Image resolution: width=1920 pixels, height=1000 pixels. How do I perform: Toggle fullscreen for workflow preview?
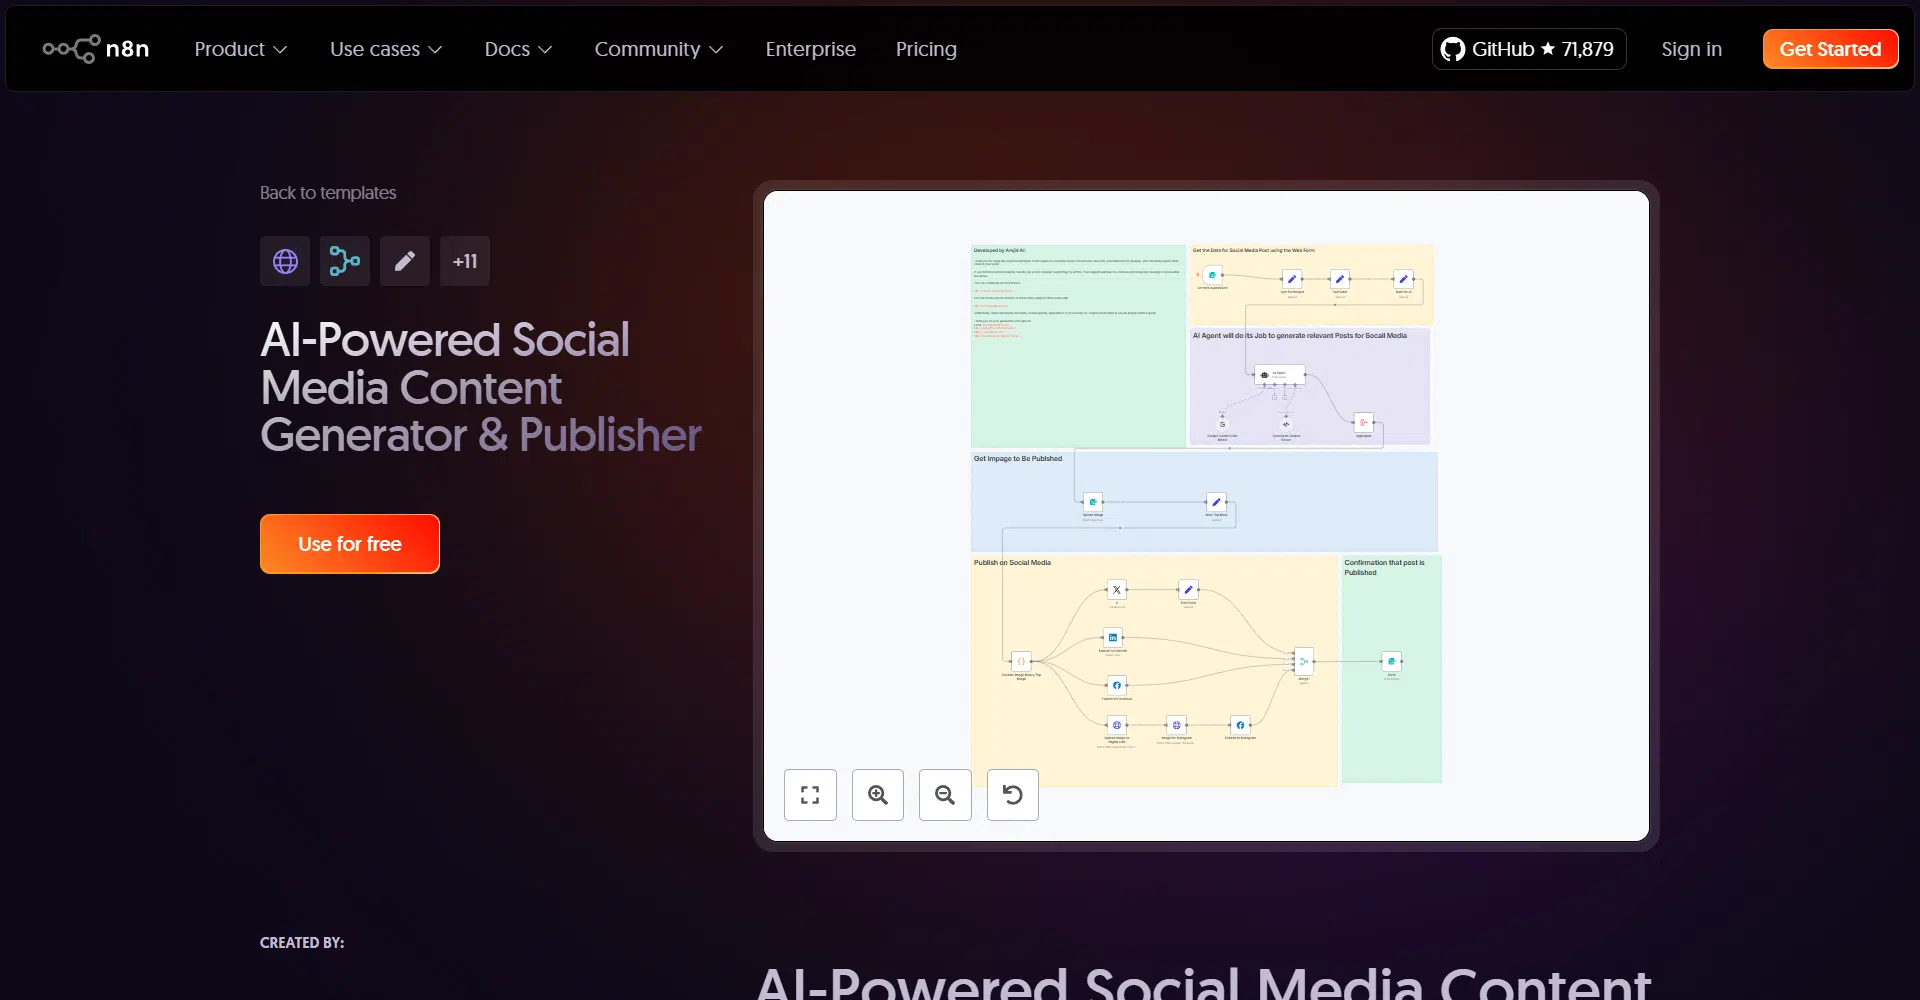810,795
